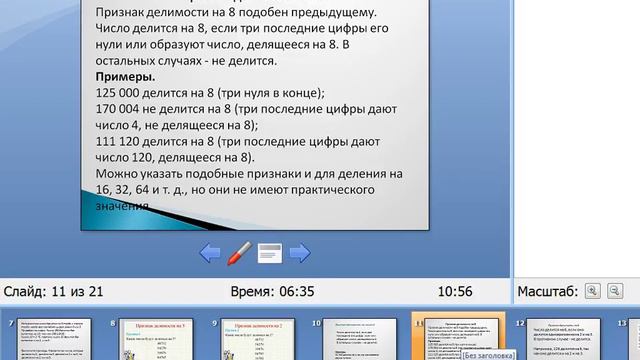Select slide 12 thumbnail
Image resolution: width=640 pixels, height=360 pixels.
coord(563,339)
